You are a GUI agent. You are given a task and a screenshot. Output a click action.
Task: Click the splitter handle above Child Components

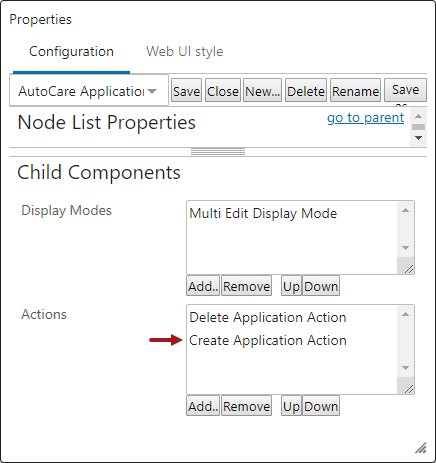pos(218,152)
